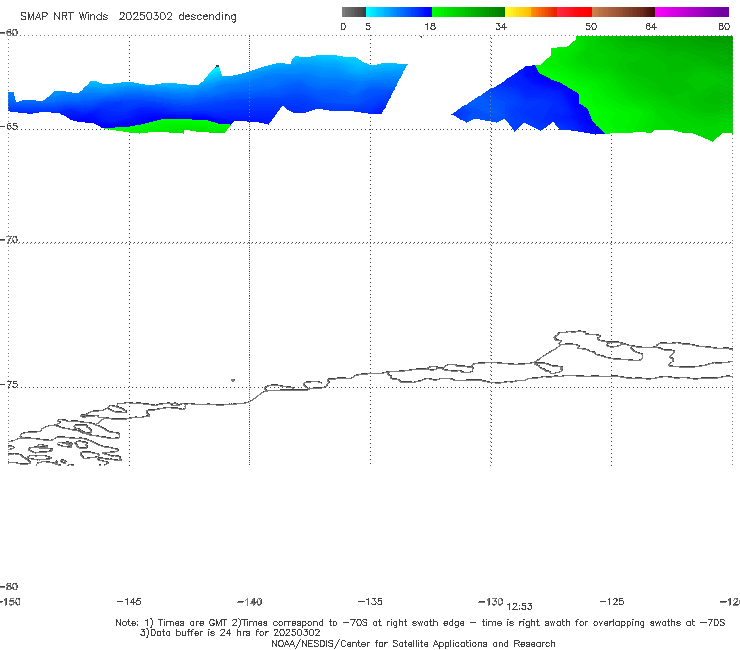Click the latitude label '-75'
740x650 pixels.
click(x=9, y=385)
